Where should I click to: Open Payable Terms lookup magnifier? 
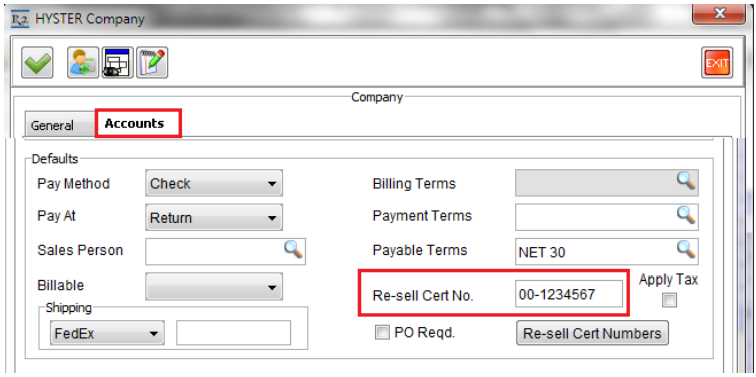(686, 249)
